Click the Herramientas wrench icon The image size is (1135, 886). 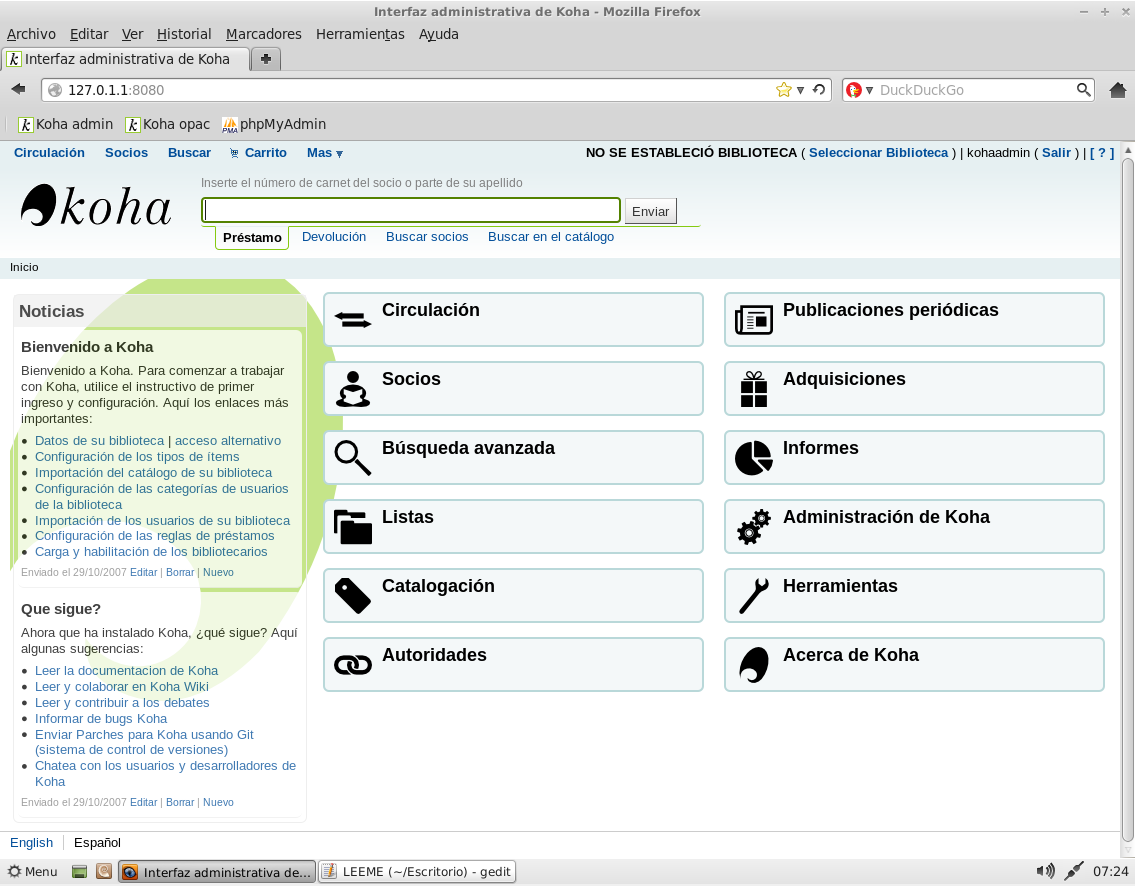[x=754, y=596]
